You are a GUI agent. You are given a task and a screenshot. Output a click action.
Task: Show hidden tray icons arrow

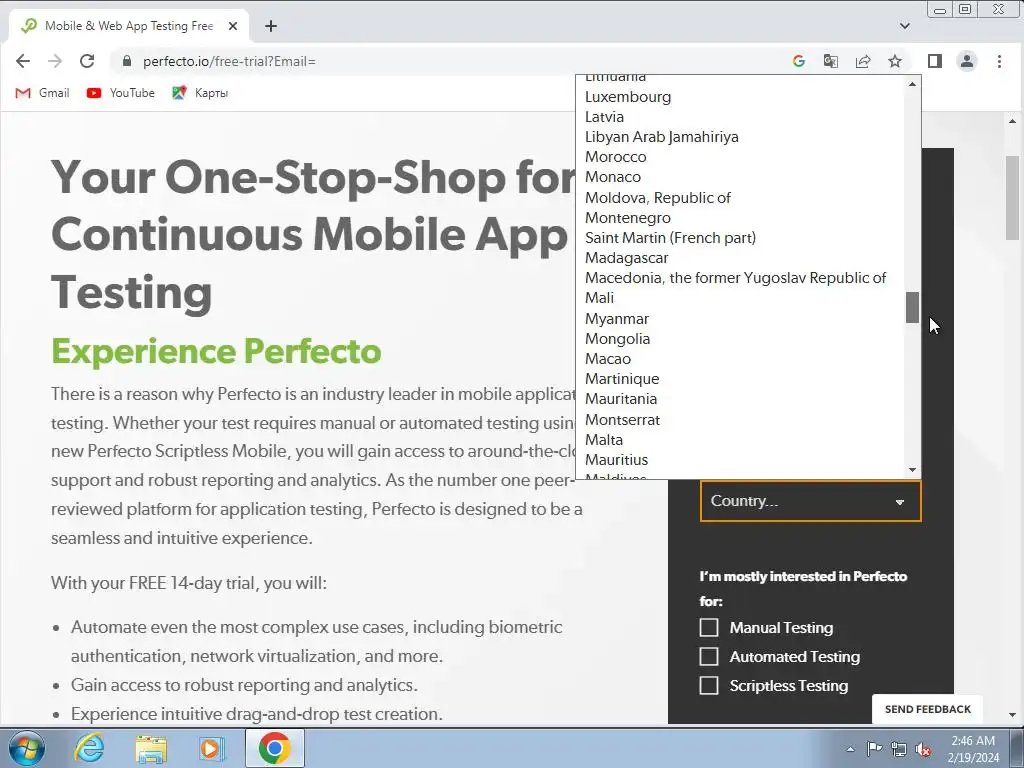coord(850,749)
